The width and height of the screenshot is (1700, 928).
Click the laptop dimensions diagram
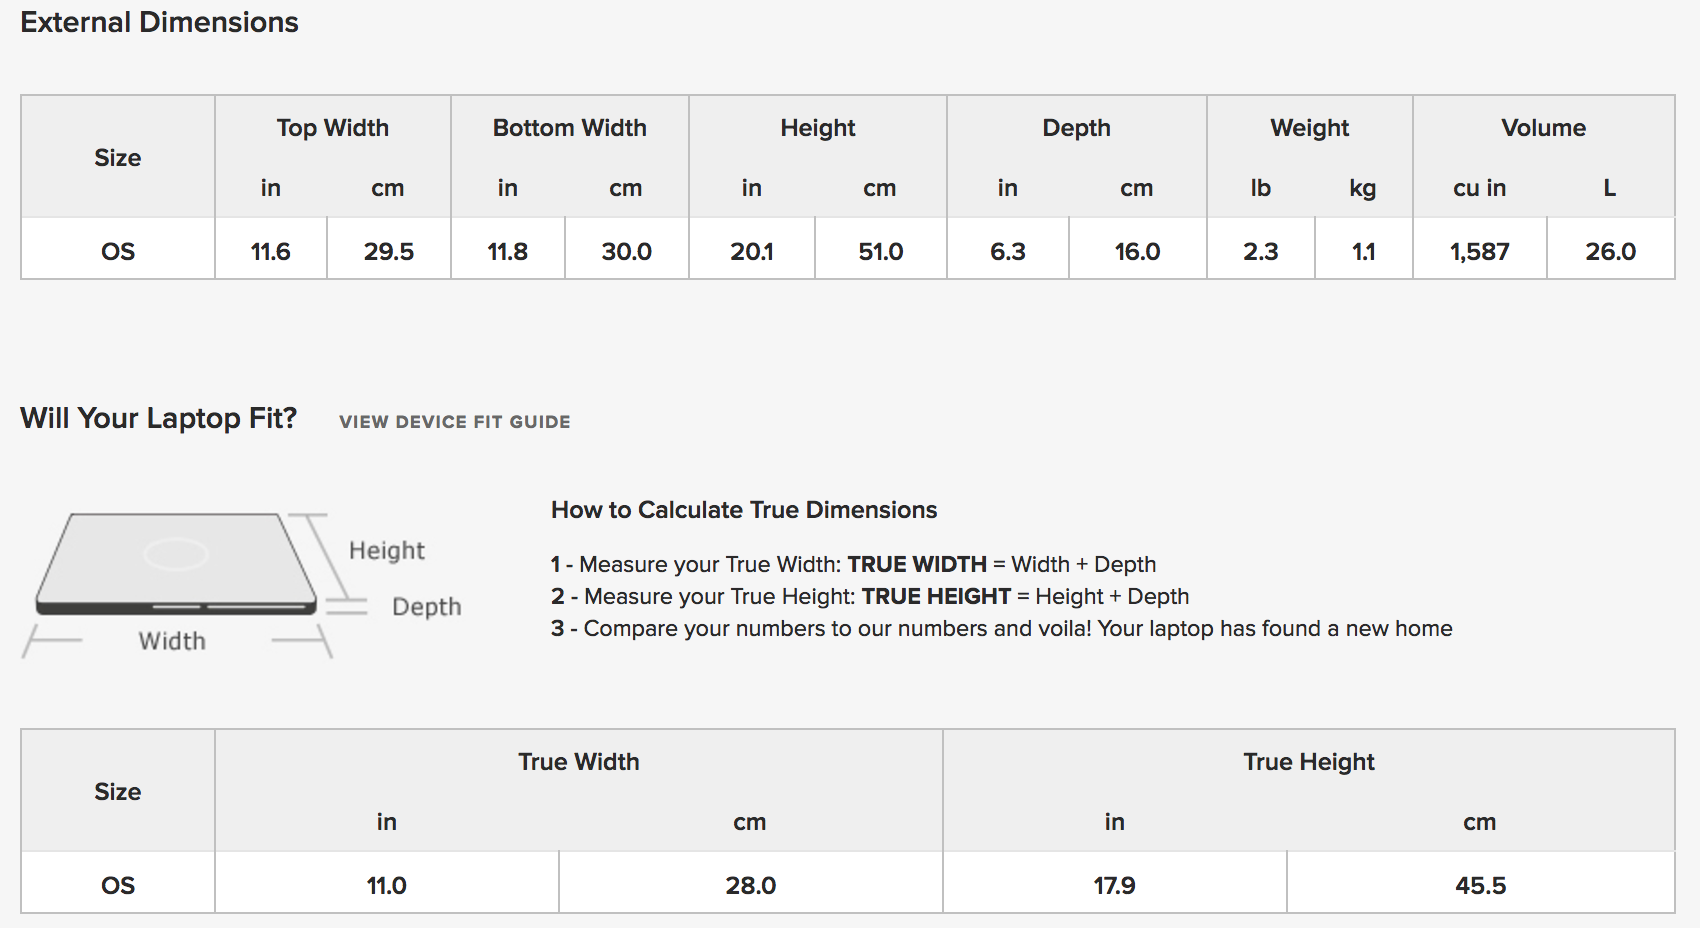pos(242,585)
